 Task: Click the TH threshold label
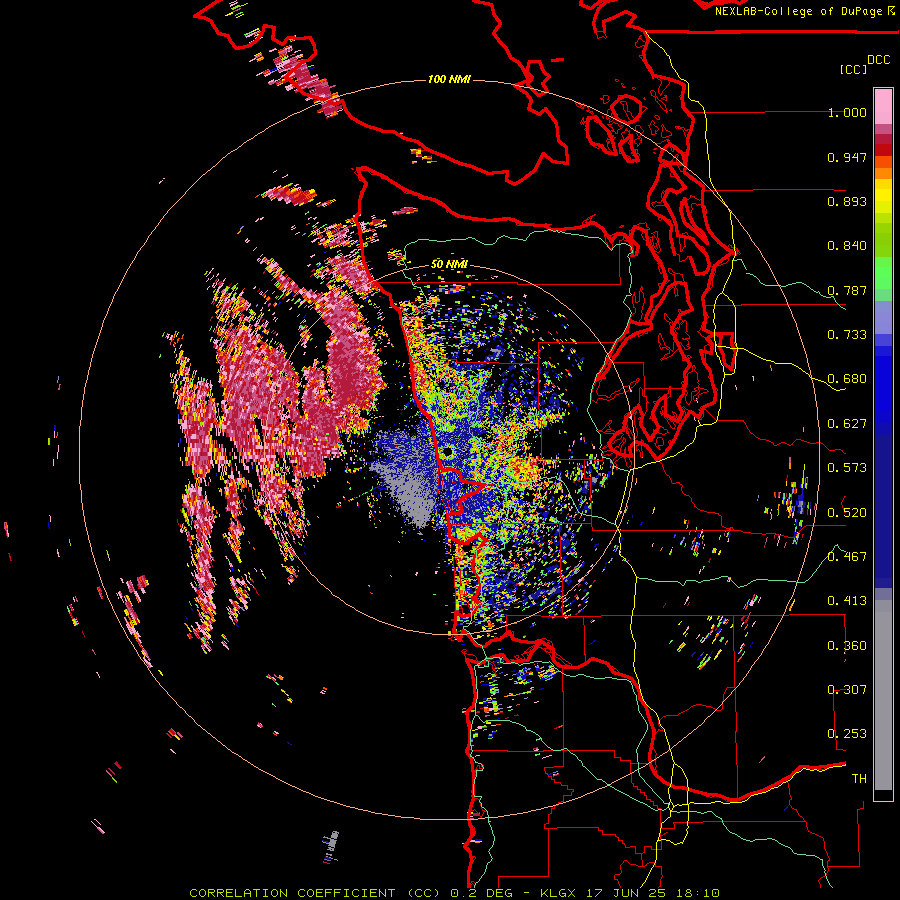point(859,779)
